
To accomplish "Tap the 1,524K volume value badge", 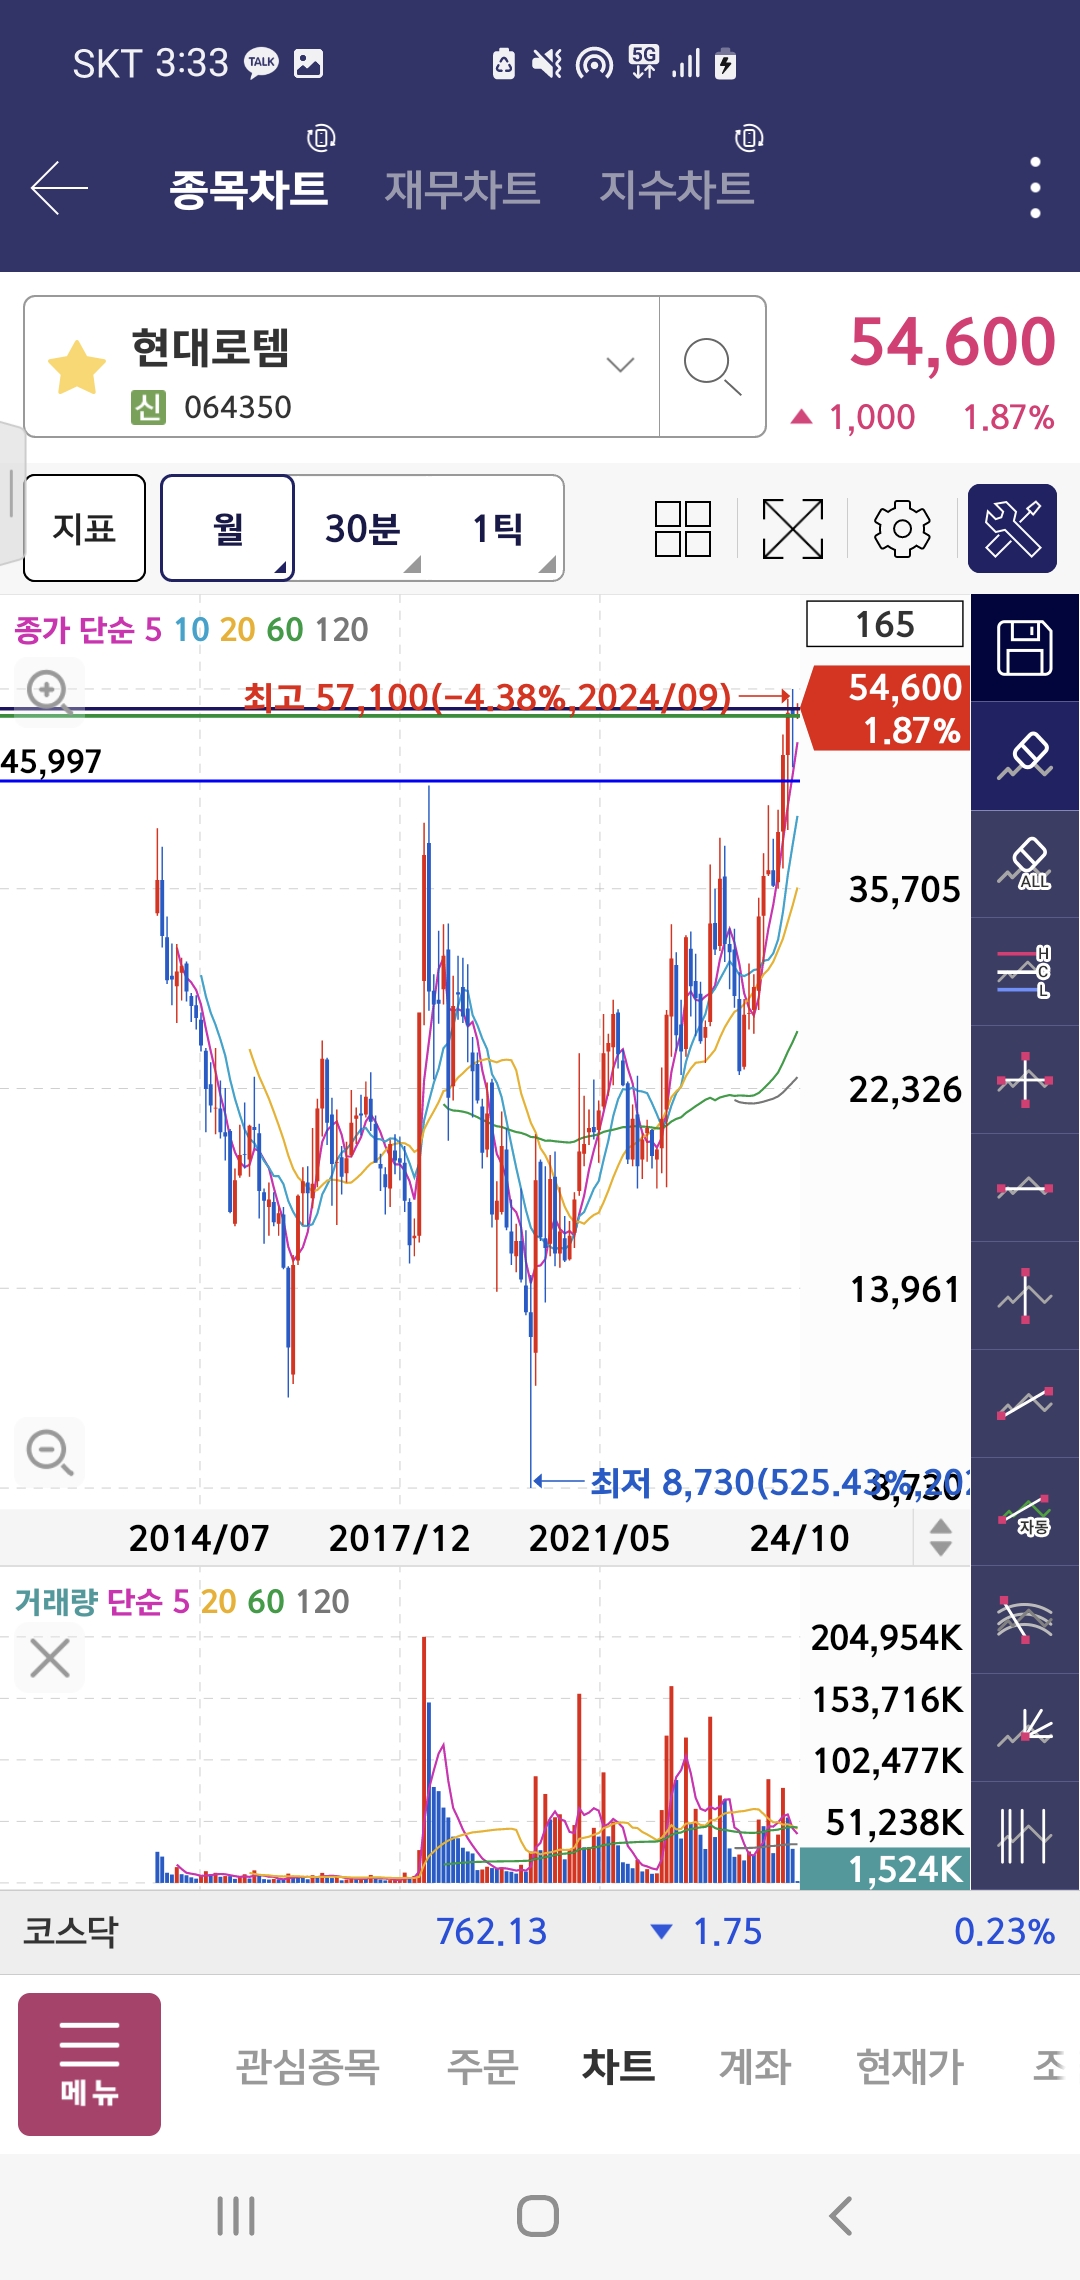I will [x=885, y=1868].
